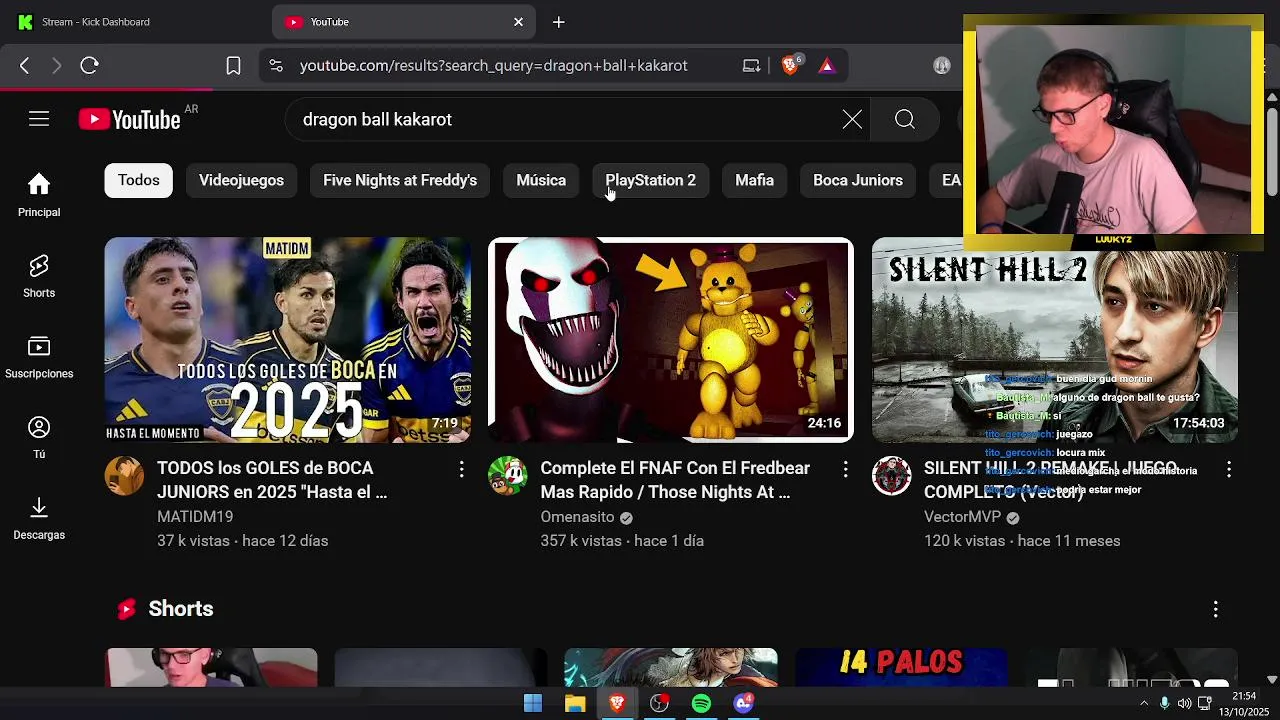
Task: Go to YouTube home via the logo
Action: (x=130, y=120)
